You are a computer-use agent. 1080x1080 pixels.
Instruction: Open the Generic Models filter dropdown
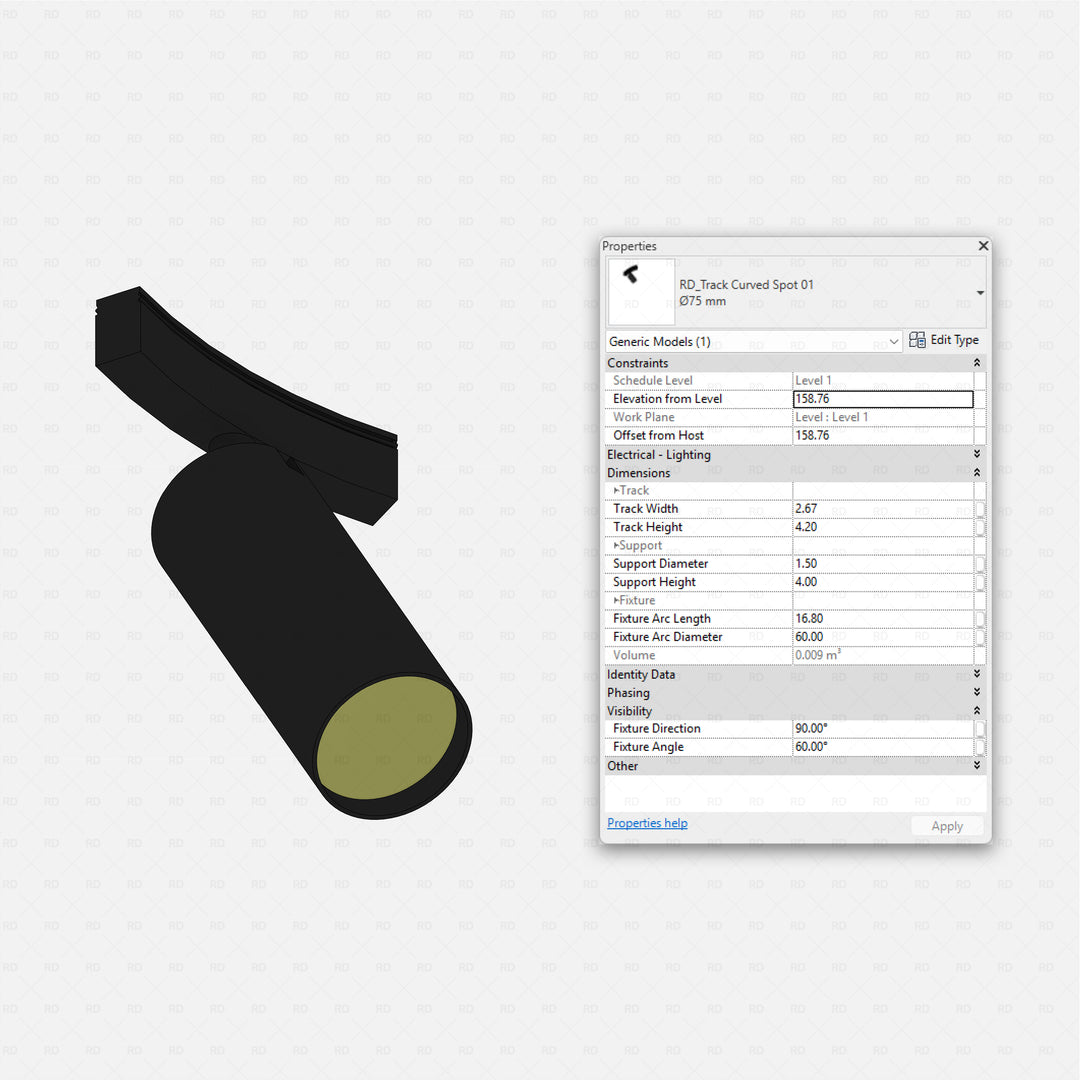click(x=896, y=341)
